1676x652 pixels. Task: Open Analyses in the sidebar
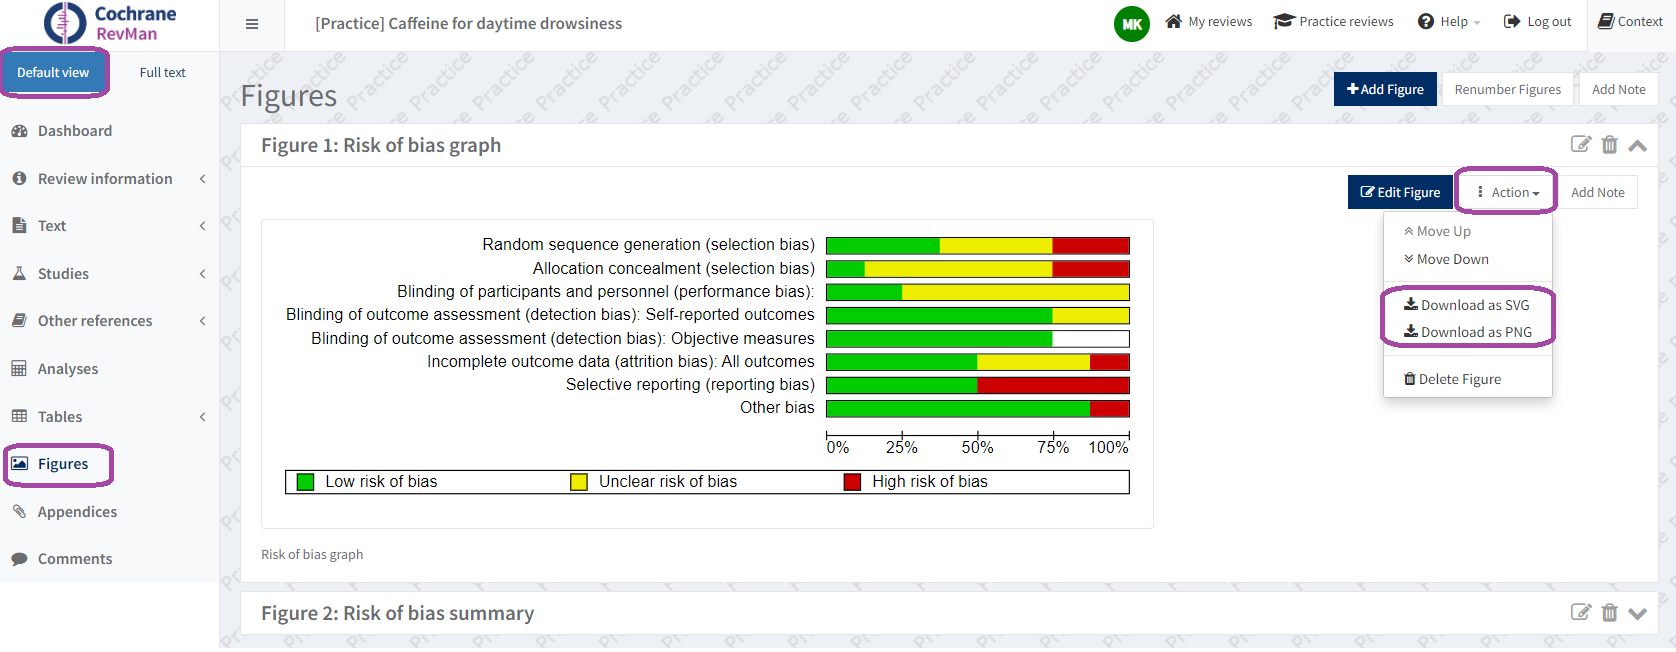[68, 369]
